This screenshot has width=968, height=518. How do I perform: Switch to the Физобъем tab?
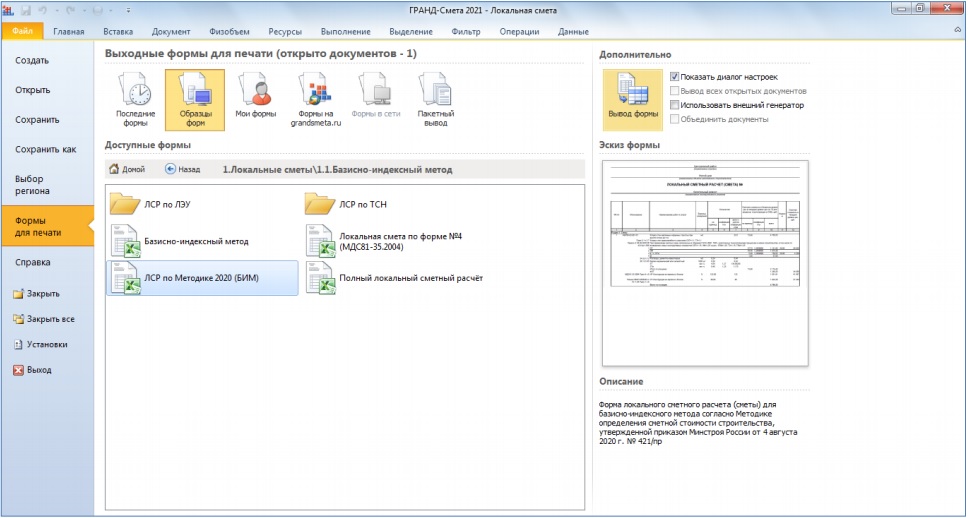[229, 31]
